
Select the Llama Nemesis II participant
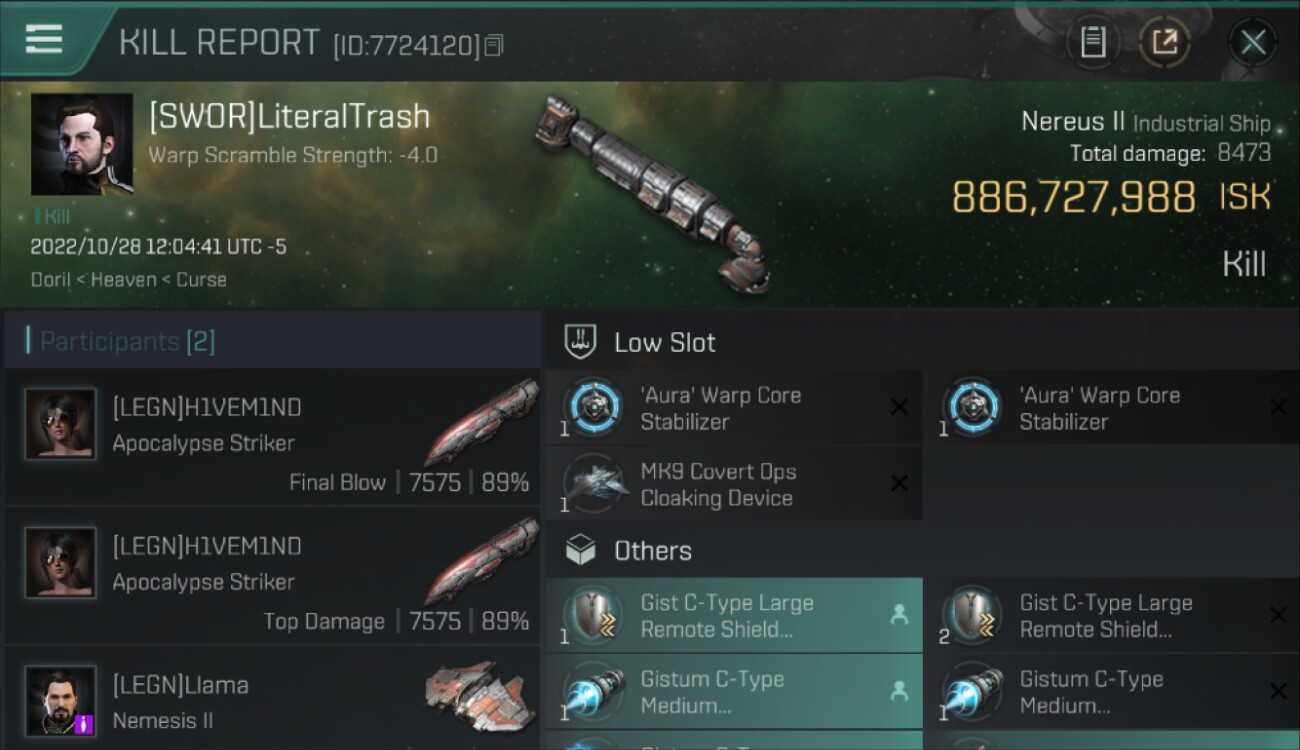(272, 700)
